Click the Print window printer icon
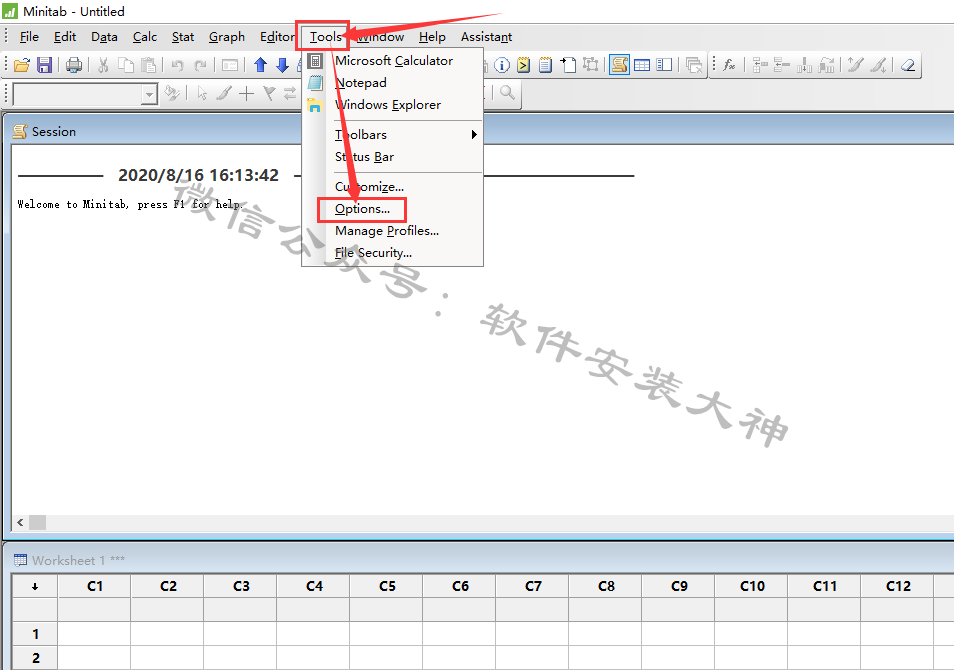Screen dimensions: 954x670 (74, 65)
